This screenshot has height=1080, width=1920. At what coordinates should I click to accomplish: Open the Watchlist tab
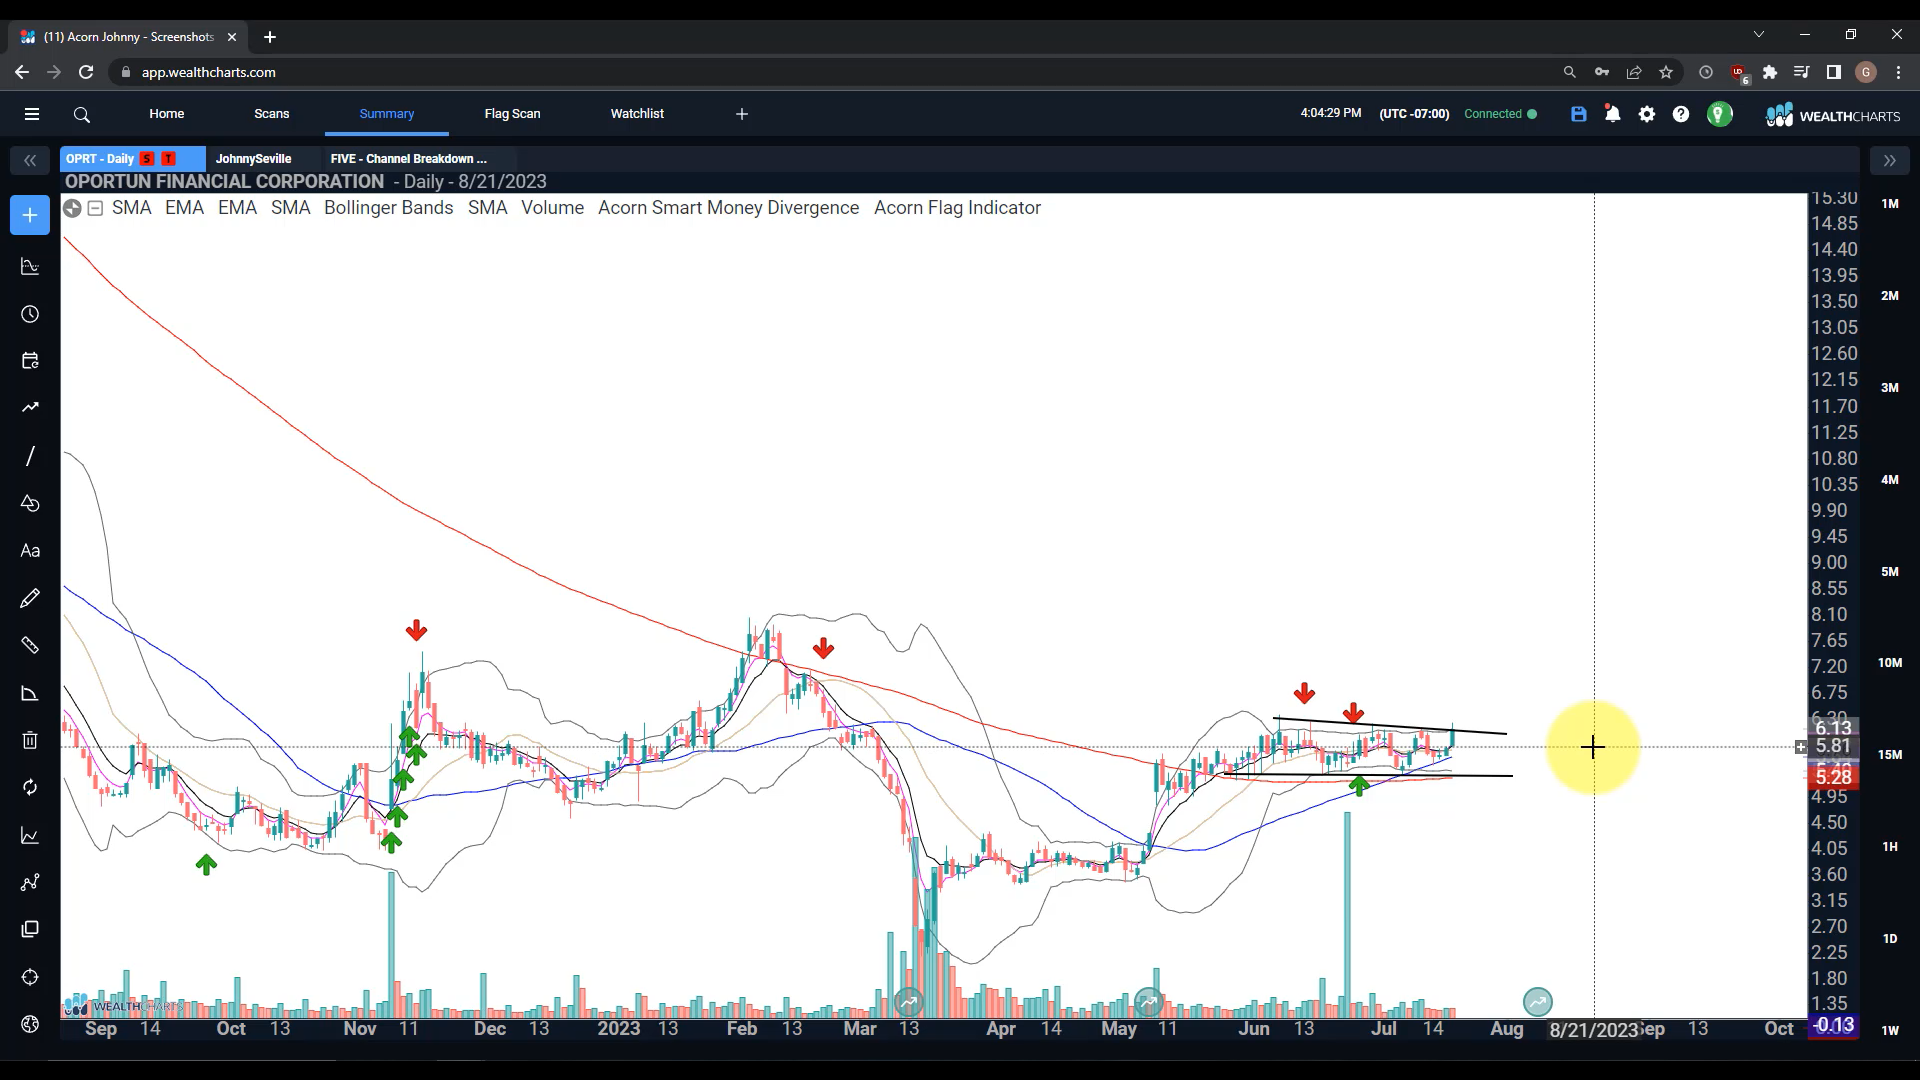click(x=637, y=114)
